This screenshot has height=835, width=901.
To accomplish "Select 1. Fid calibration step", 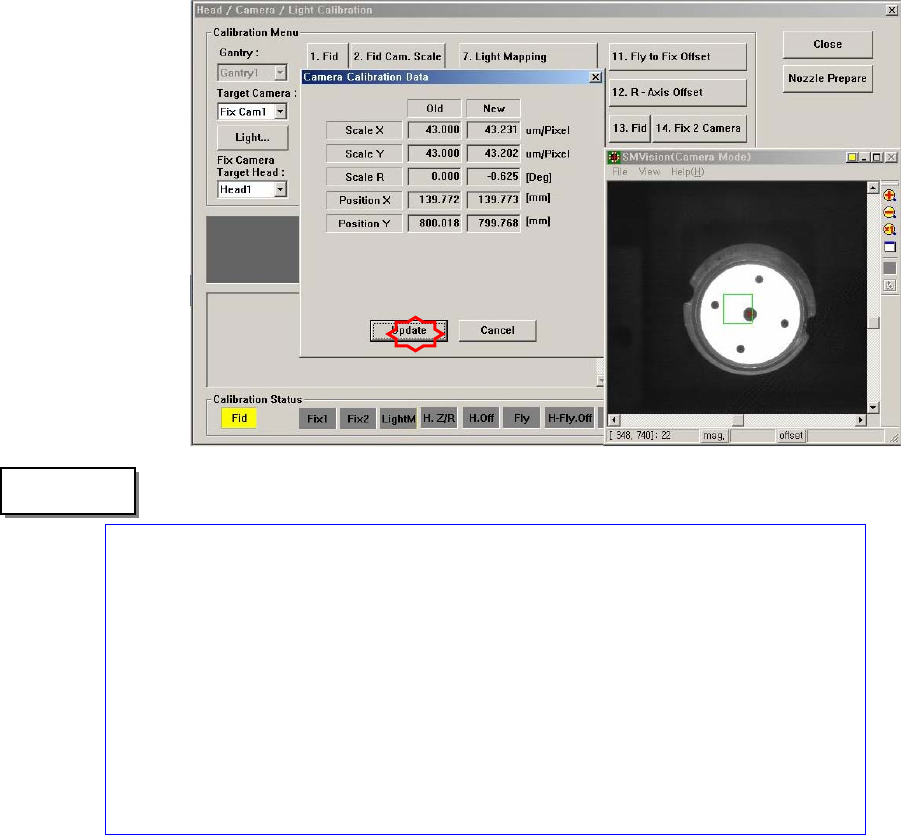I will click(327, 56).
